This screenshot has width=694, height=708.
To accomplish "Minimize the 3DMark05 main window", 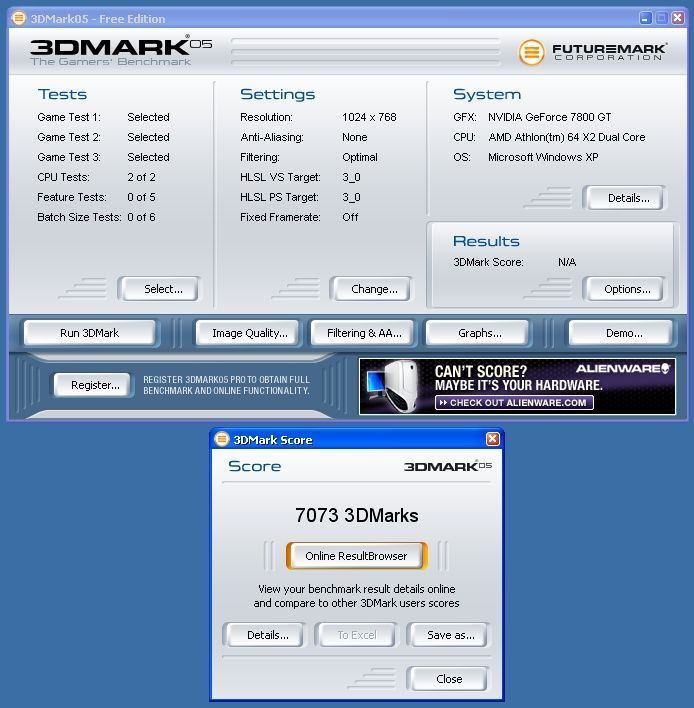I will (646, 18).
